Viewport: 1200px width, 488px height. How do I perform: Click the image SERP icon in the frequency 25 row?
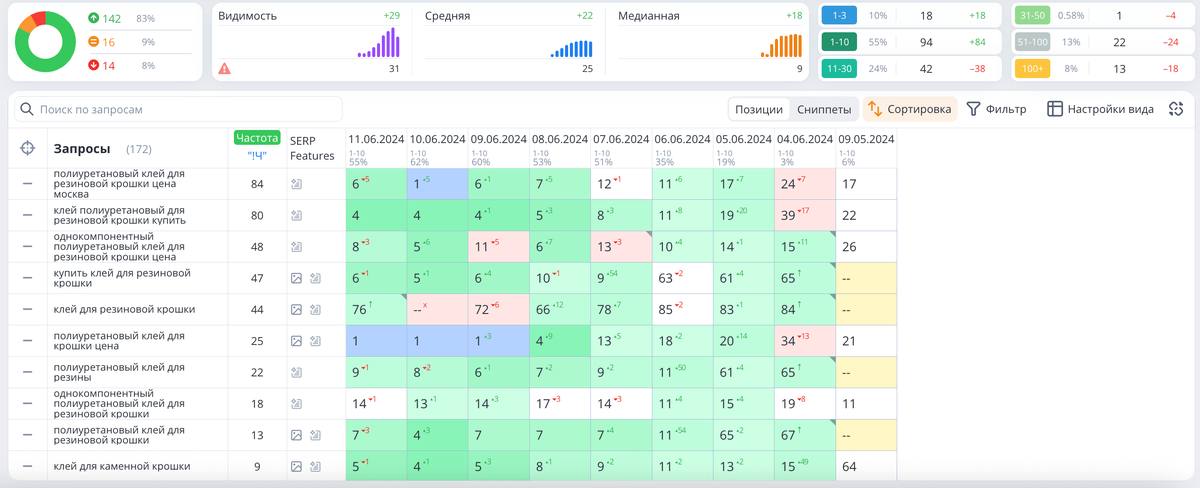click(x=296, y=341)
